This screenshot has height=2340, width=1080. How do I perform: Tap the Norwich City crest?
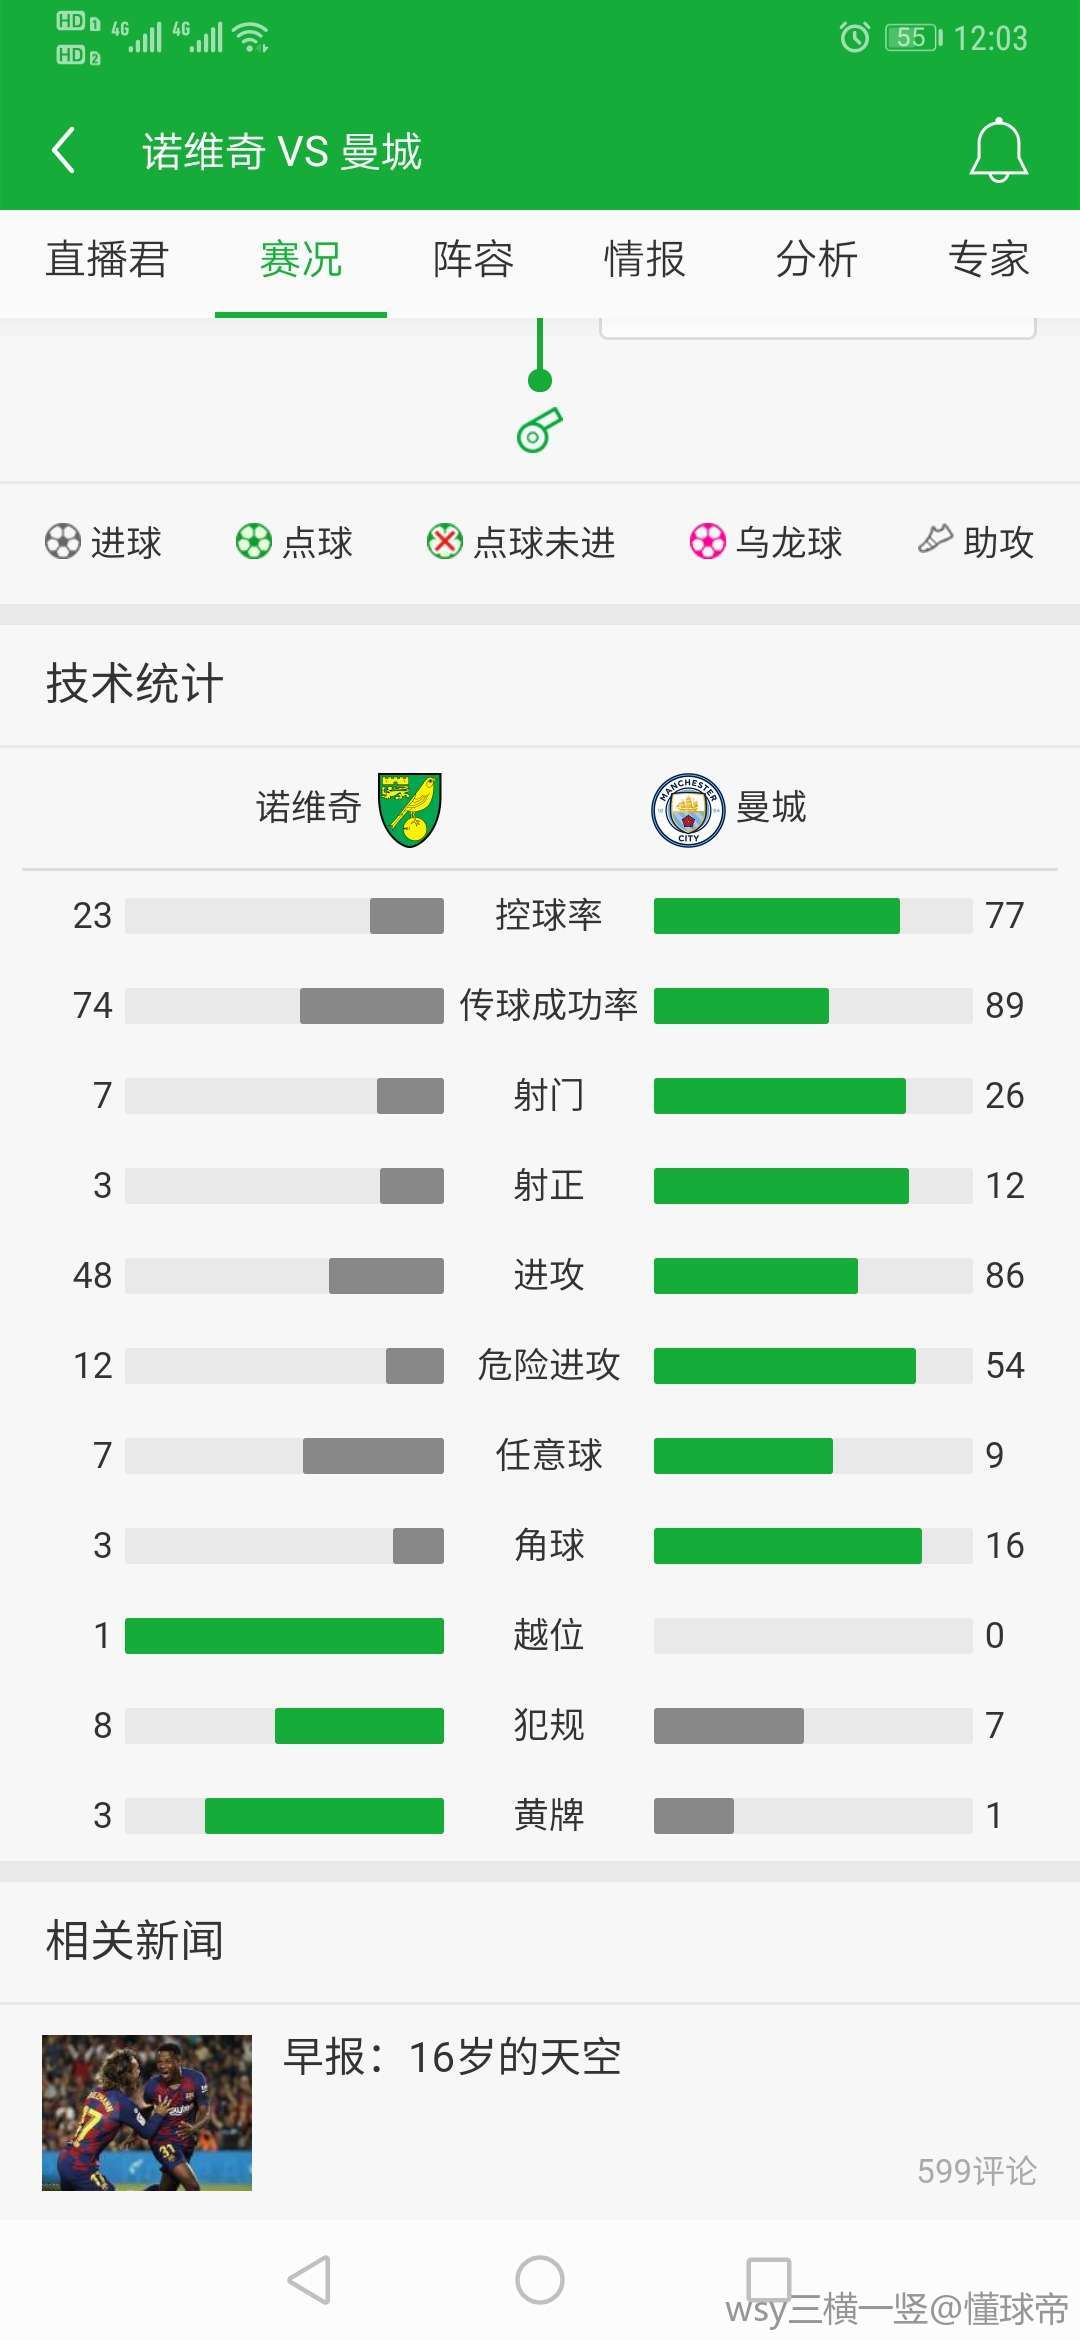click(410, 809)
